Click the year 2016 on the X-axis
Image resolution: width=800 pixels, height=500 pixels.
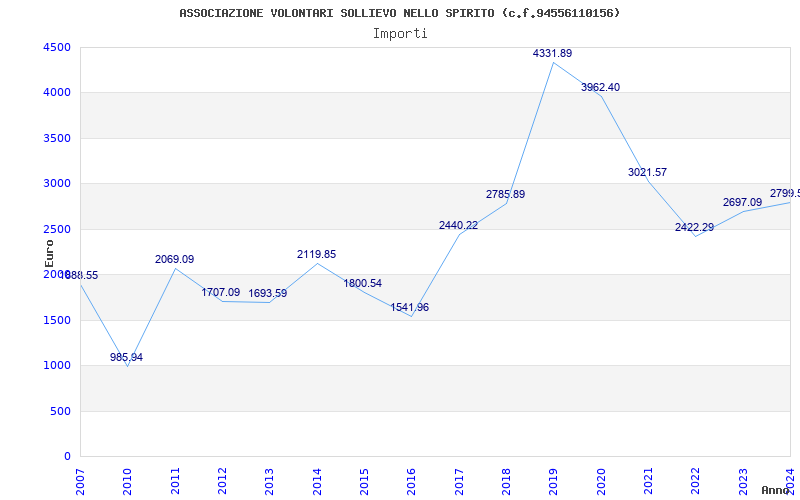[411, 481]
